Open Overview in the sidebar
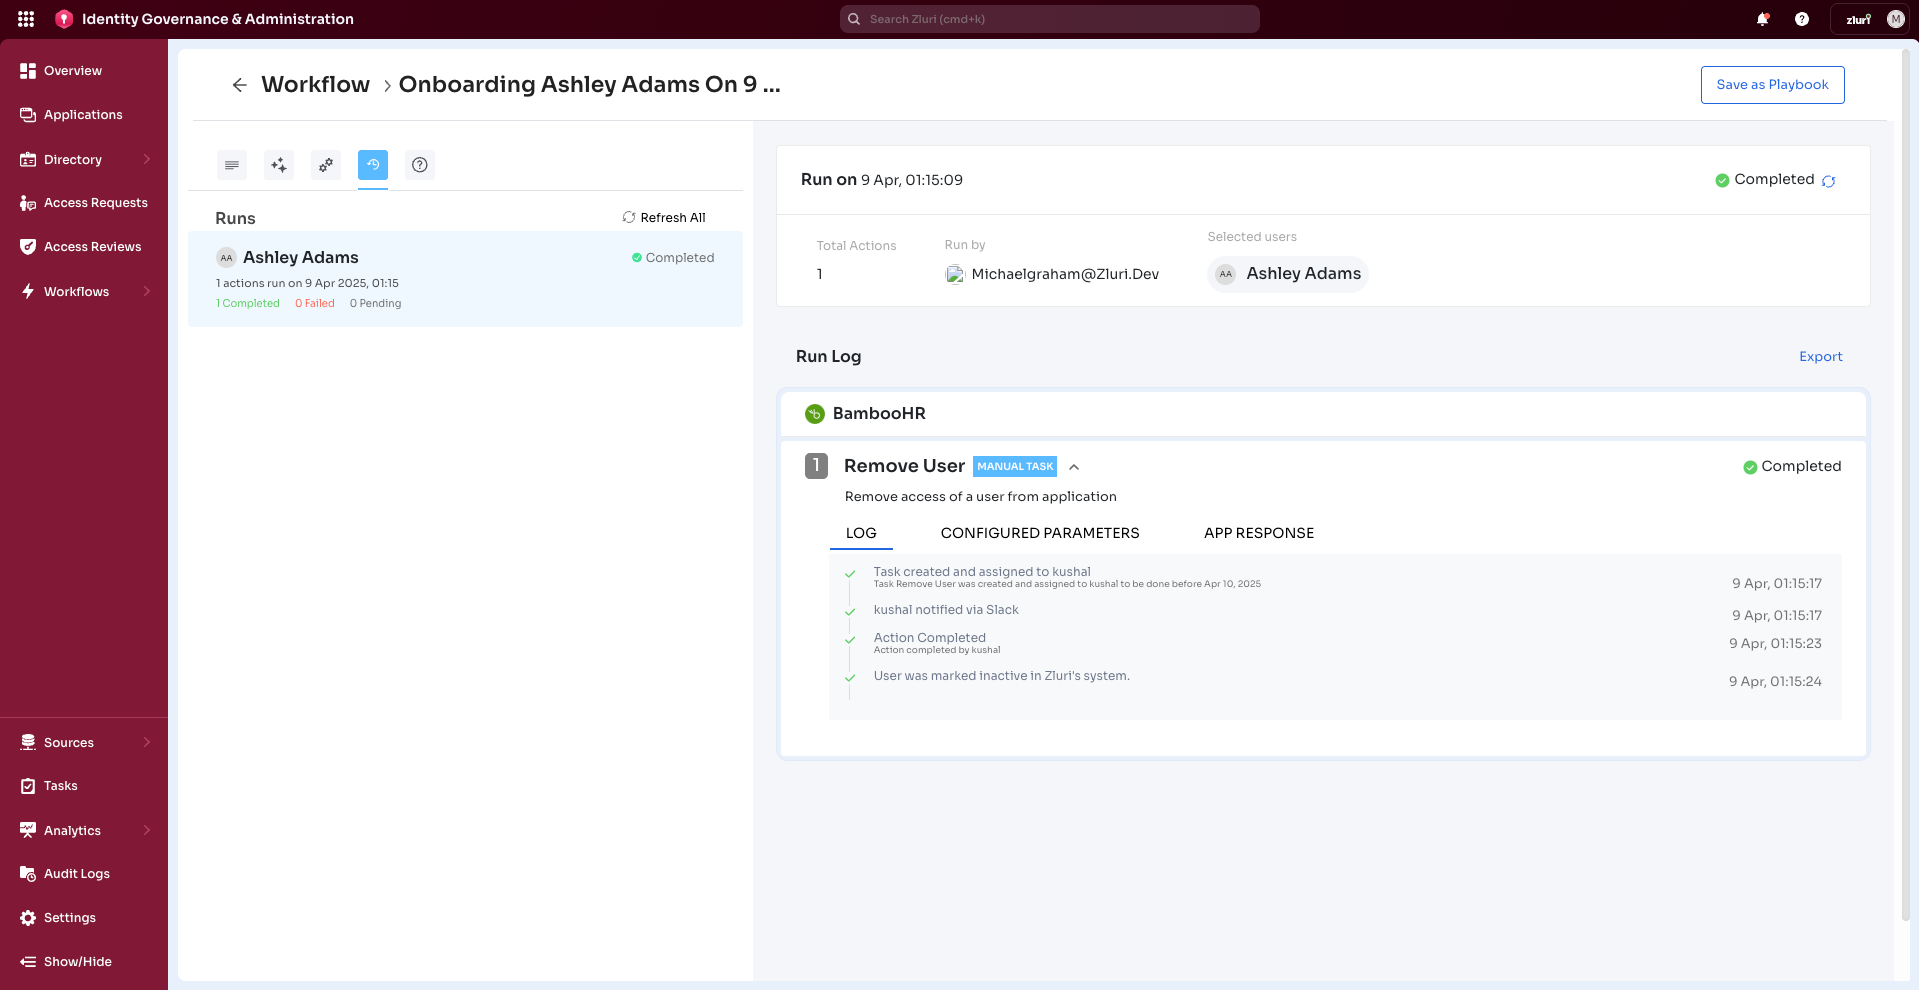 73,71
